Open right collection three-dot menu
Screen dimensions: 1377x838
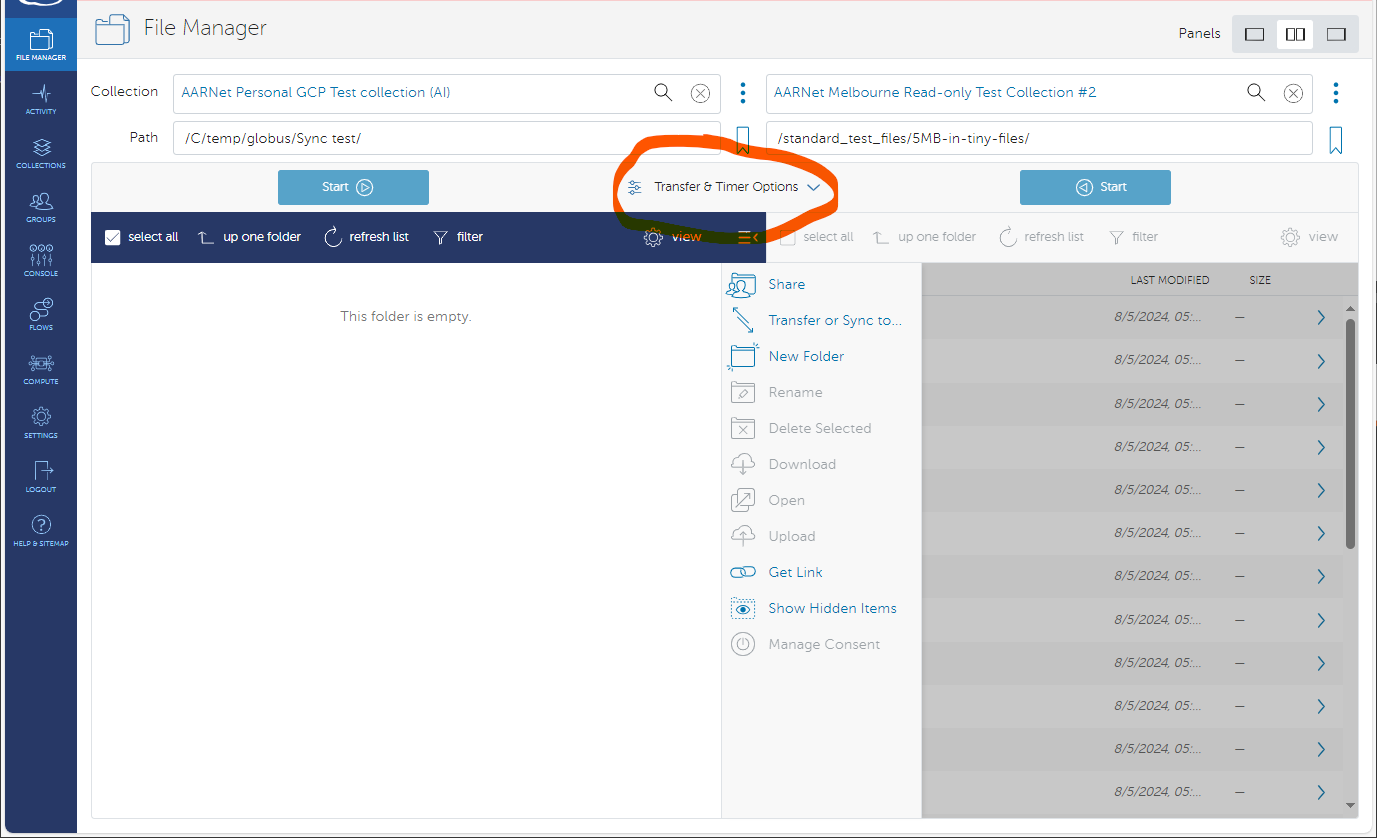(1335, 93)
